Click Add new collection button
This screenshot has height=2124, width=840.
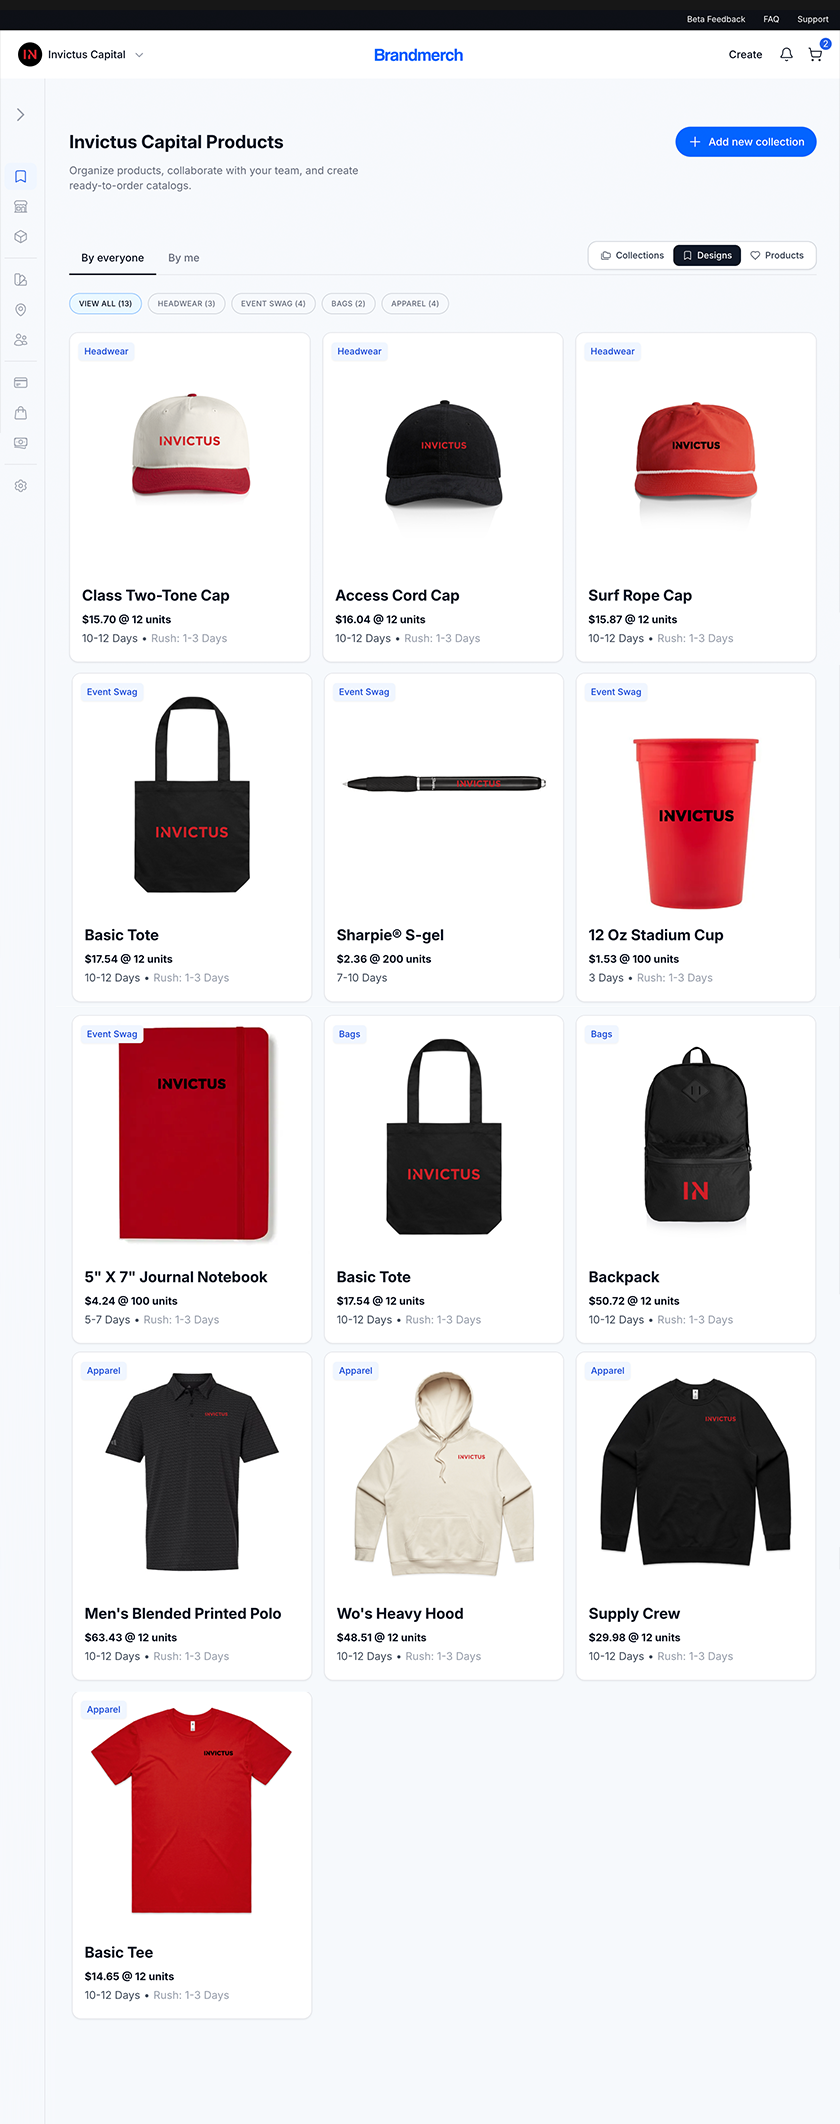746,142
